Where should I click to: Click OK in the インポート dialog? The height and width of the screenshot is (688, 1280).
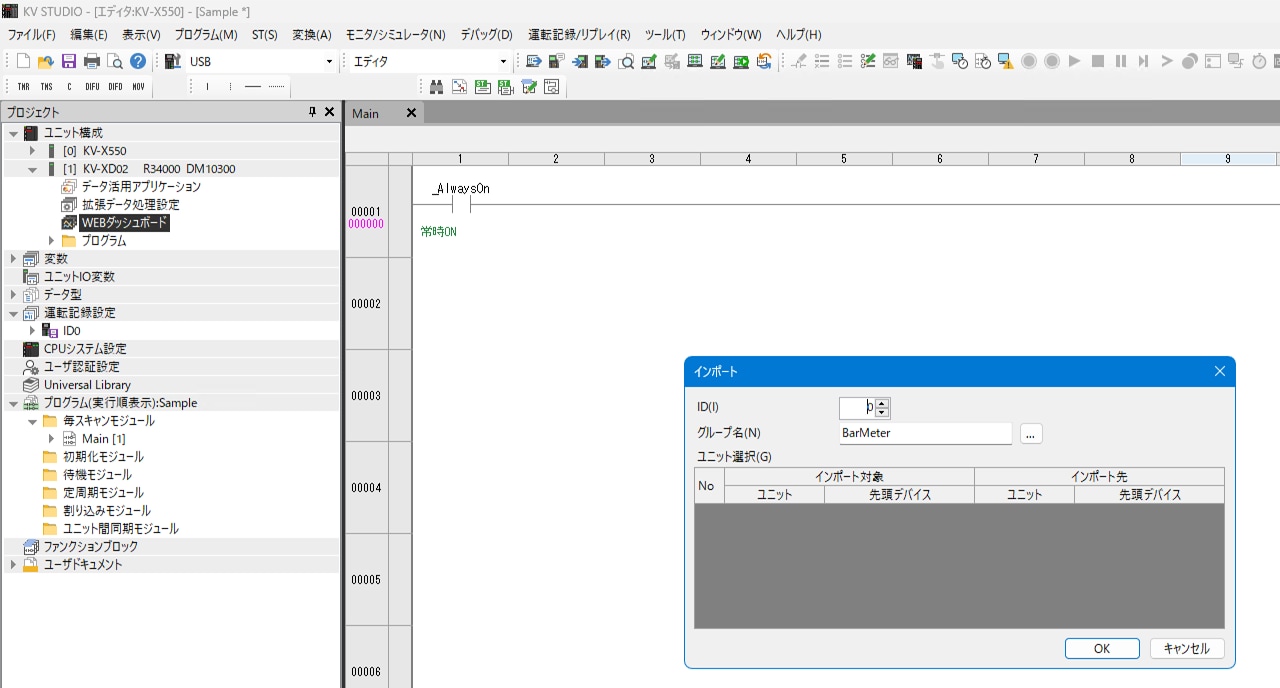click(1101, 649)
